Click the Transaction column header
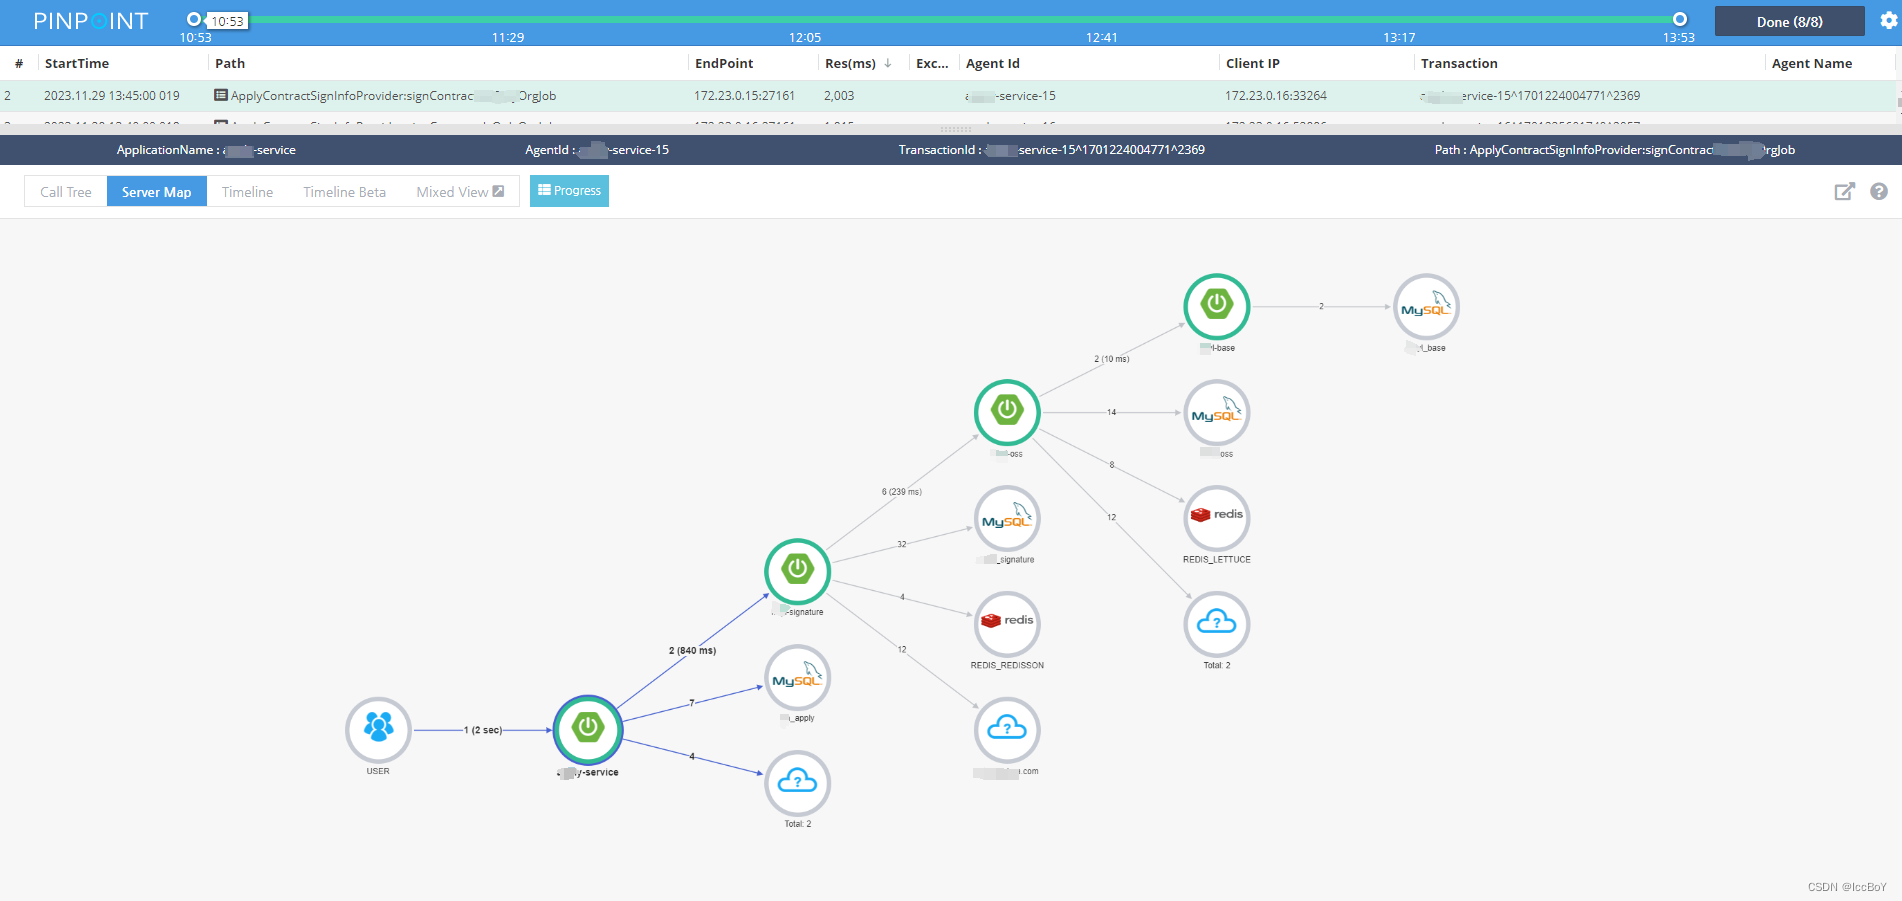1902x901 pixels. [1459, 63]
